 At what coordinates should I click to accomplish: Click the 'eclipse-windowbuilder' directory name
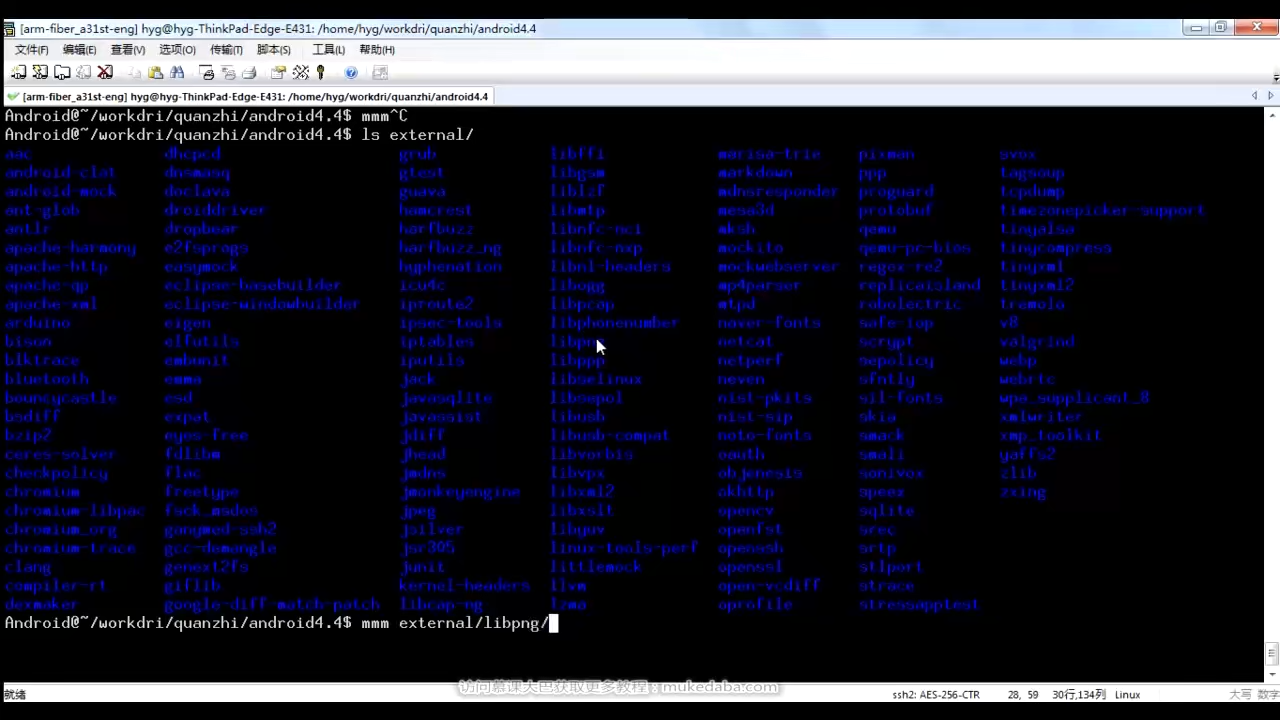(262, 303)
